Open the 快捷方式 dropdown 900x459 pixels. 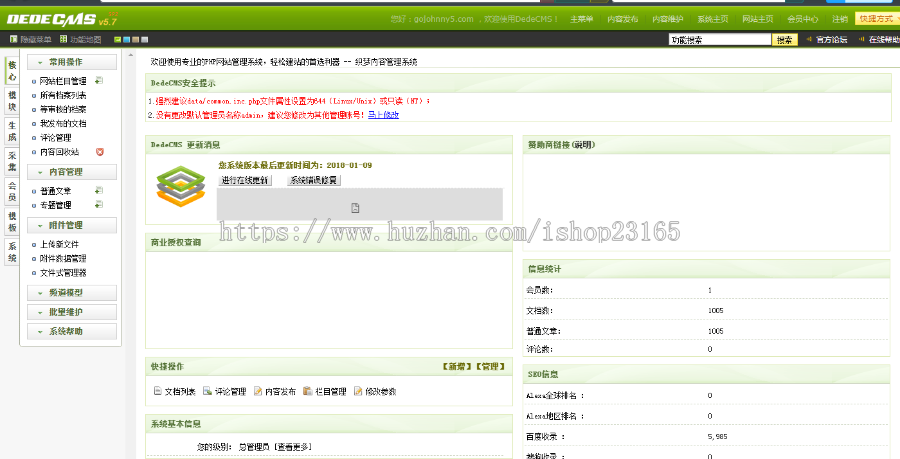(x=878, y=19)
